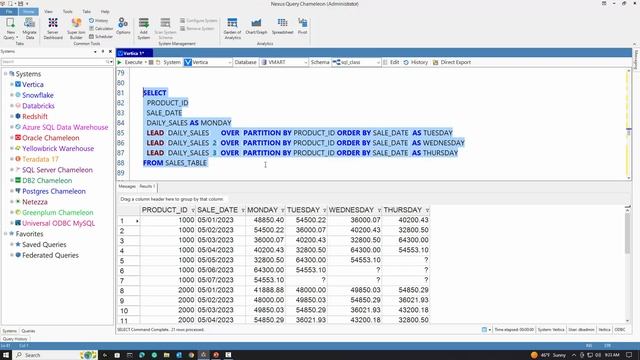Screen dimensions: 640x360
Task: Expand the Redshift system node
Action: (x=12, y=116)
